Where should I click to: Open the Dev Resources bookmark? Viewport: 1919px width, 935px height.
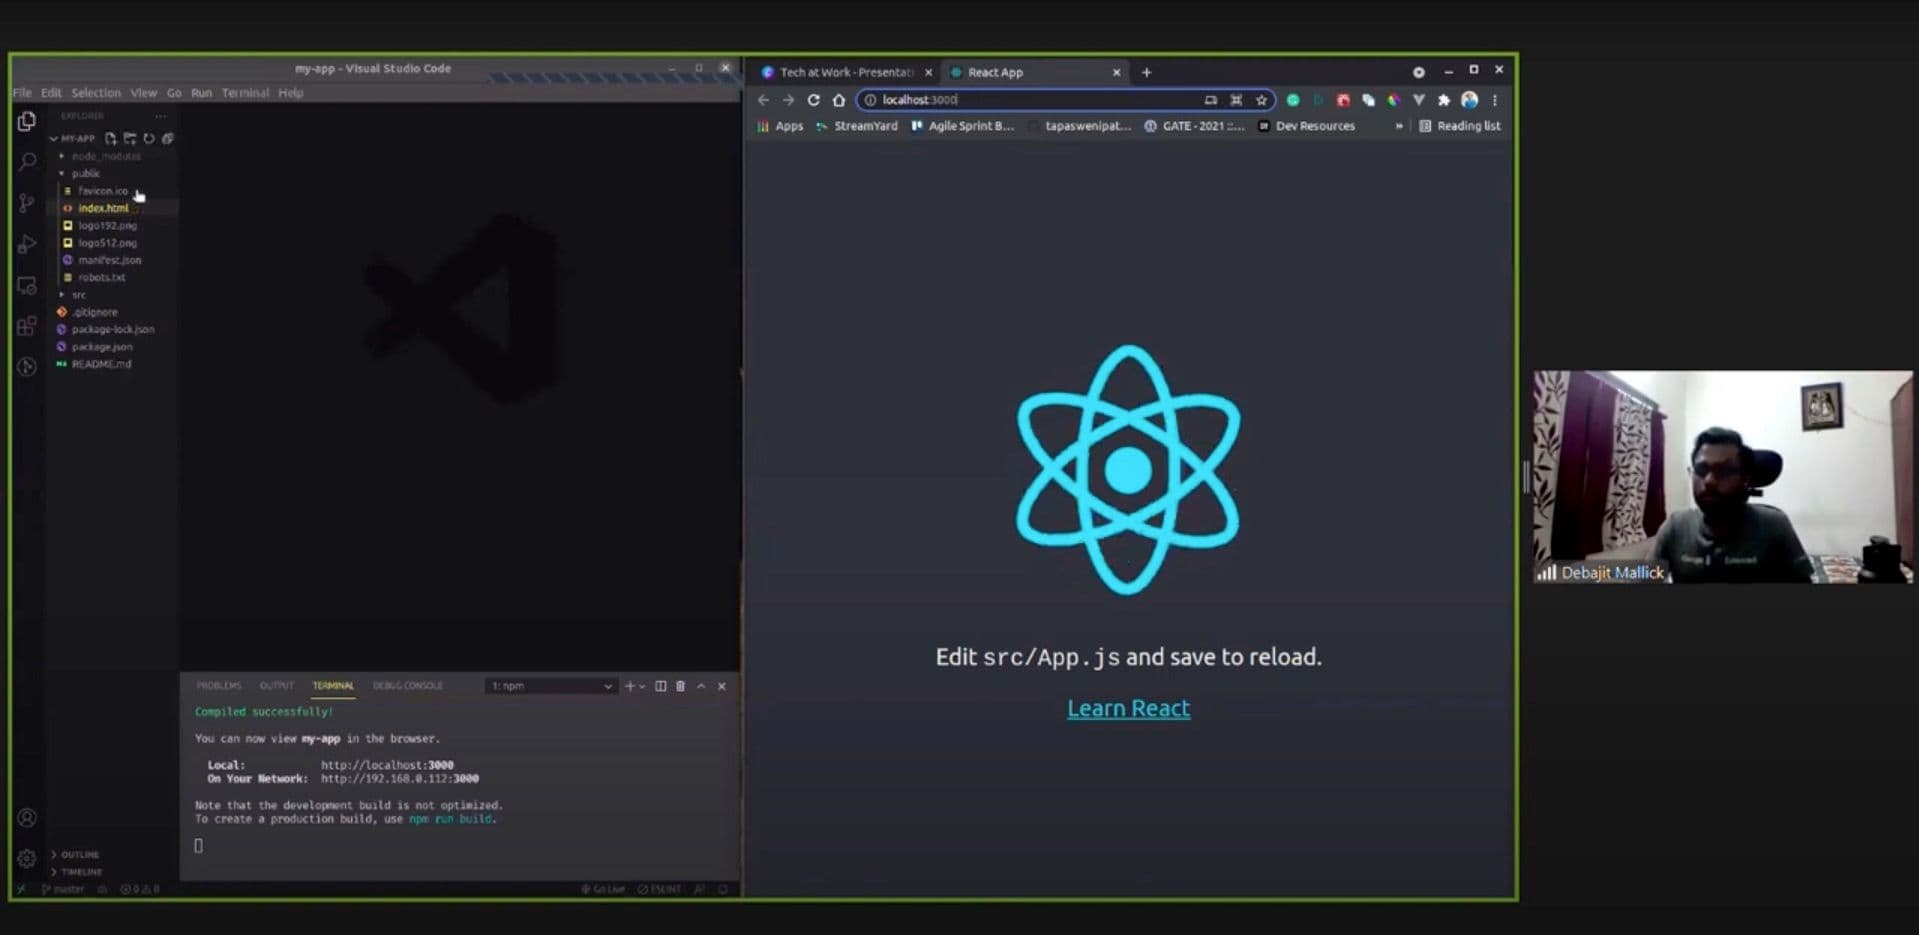coord(1306,126)
